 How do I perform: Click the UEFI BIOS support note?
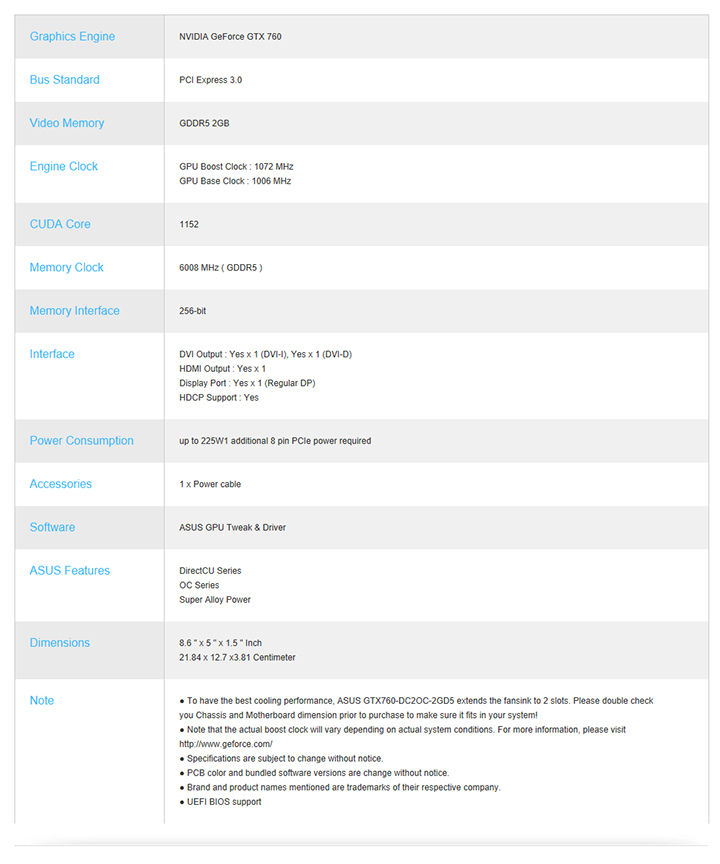click(224, 802)
